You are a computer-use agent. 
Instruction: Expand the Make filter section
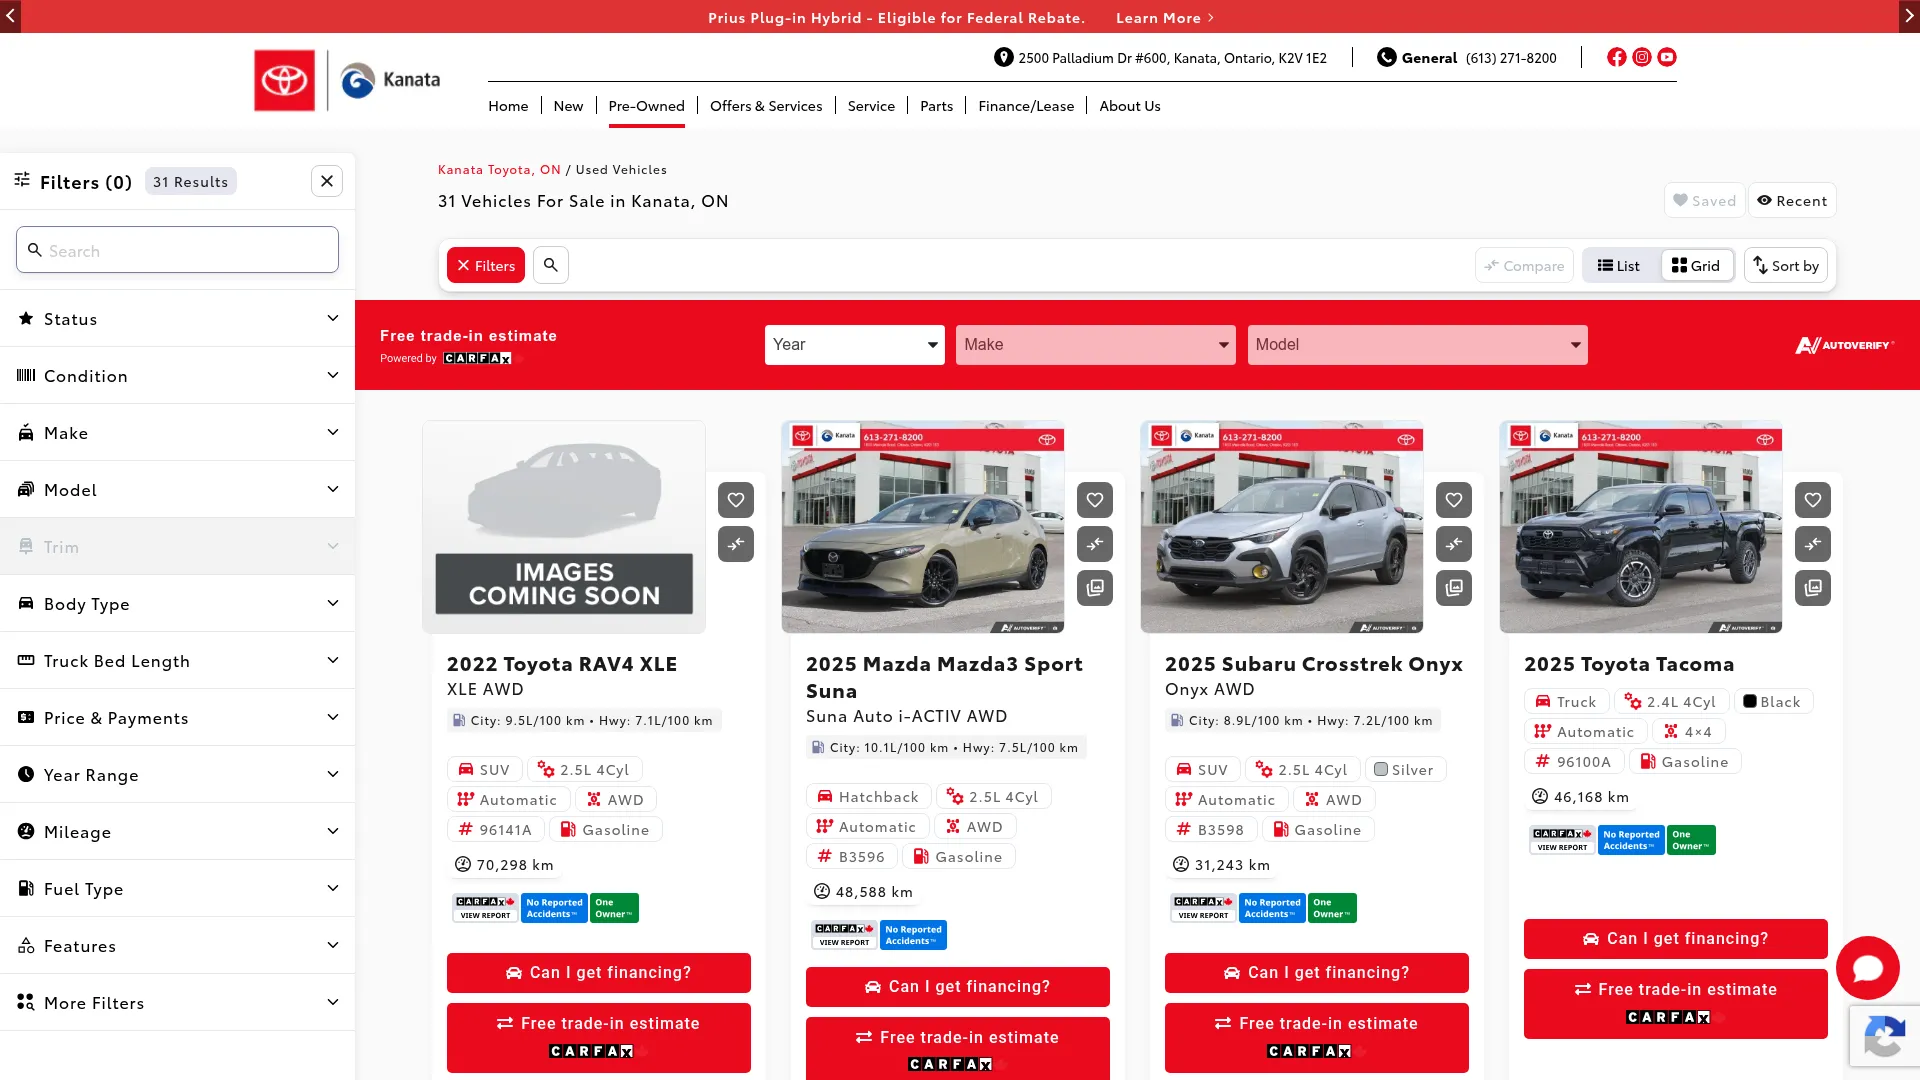(177, 433)
